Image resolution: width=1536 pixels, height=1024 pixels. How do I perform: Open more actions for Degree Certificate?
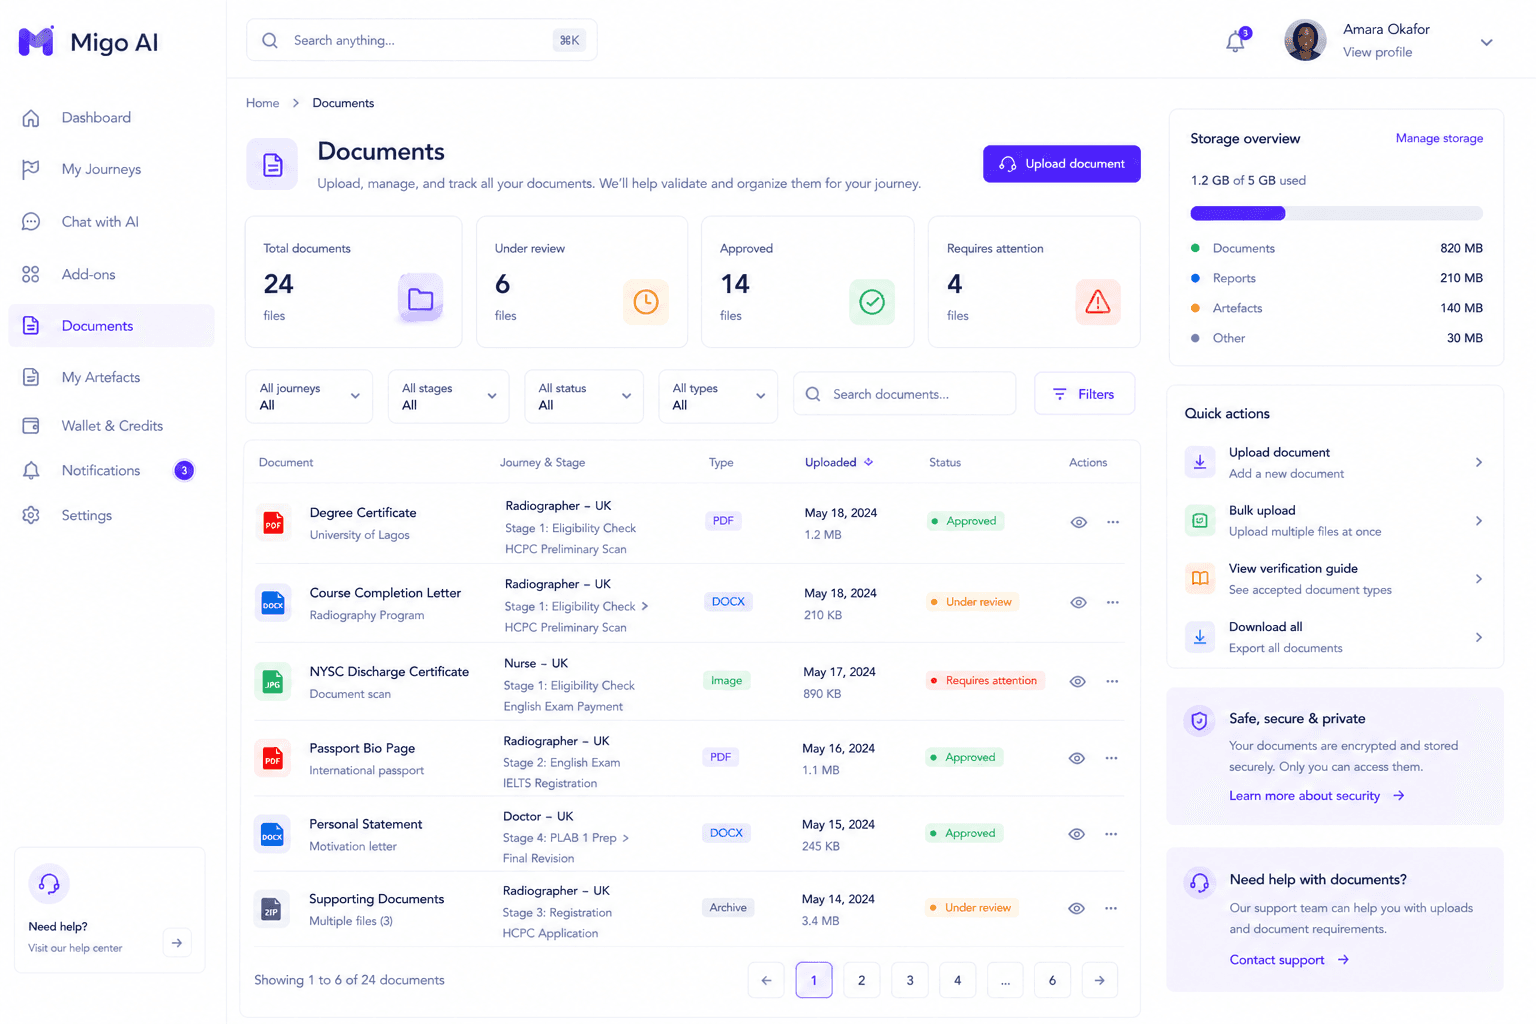click(1112, 522)
